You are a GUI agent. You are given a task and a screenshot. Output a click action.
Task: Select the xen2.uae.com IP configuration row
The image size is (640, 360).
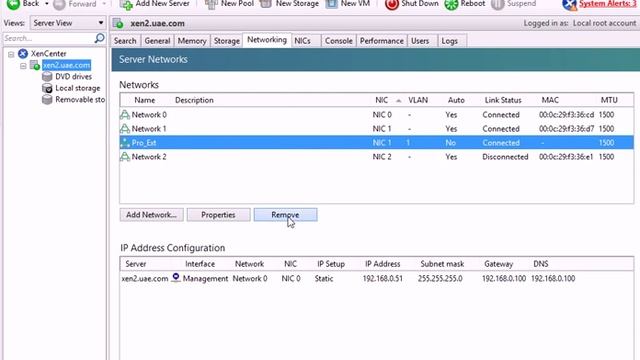pyautogui.click(x=376, y=279)
